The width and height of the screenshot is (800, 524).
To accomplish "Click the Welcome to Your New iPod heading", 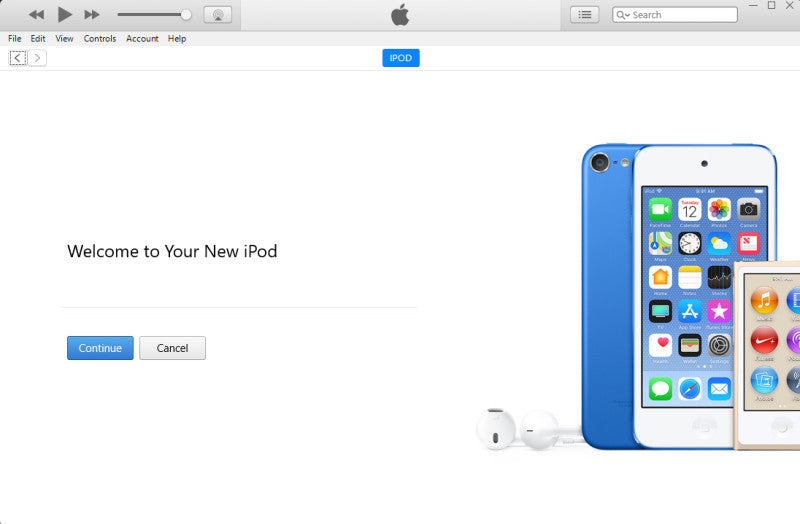I will coord(172,251).
